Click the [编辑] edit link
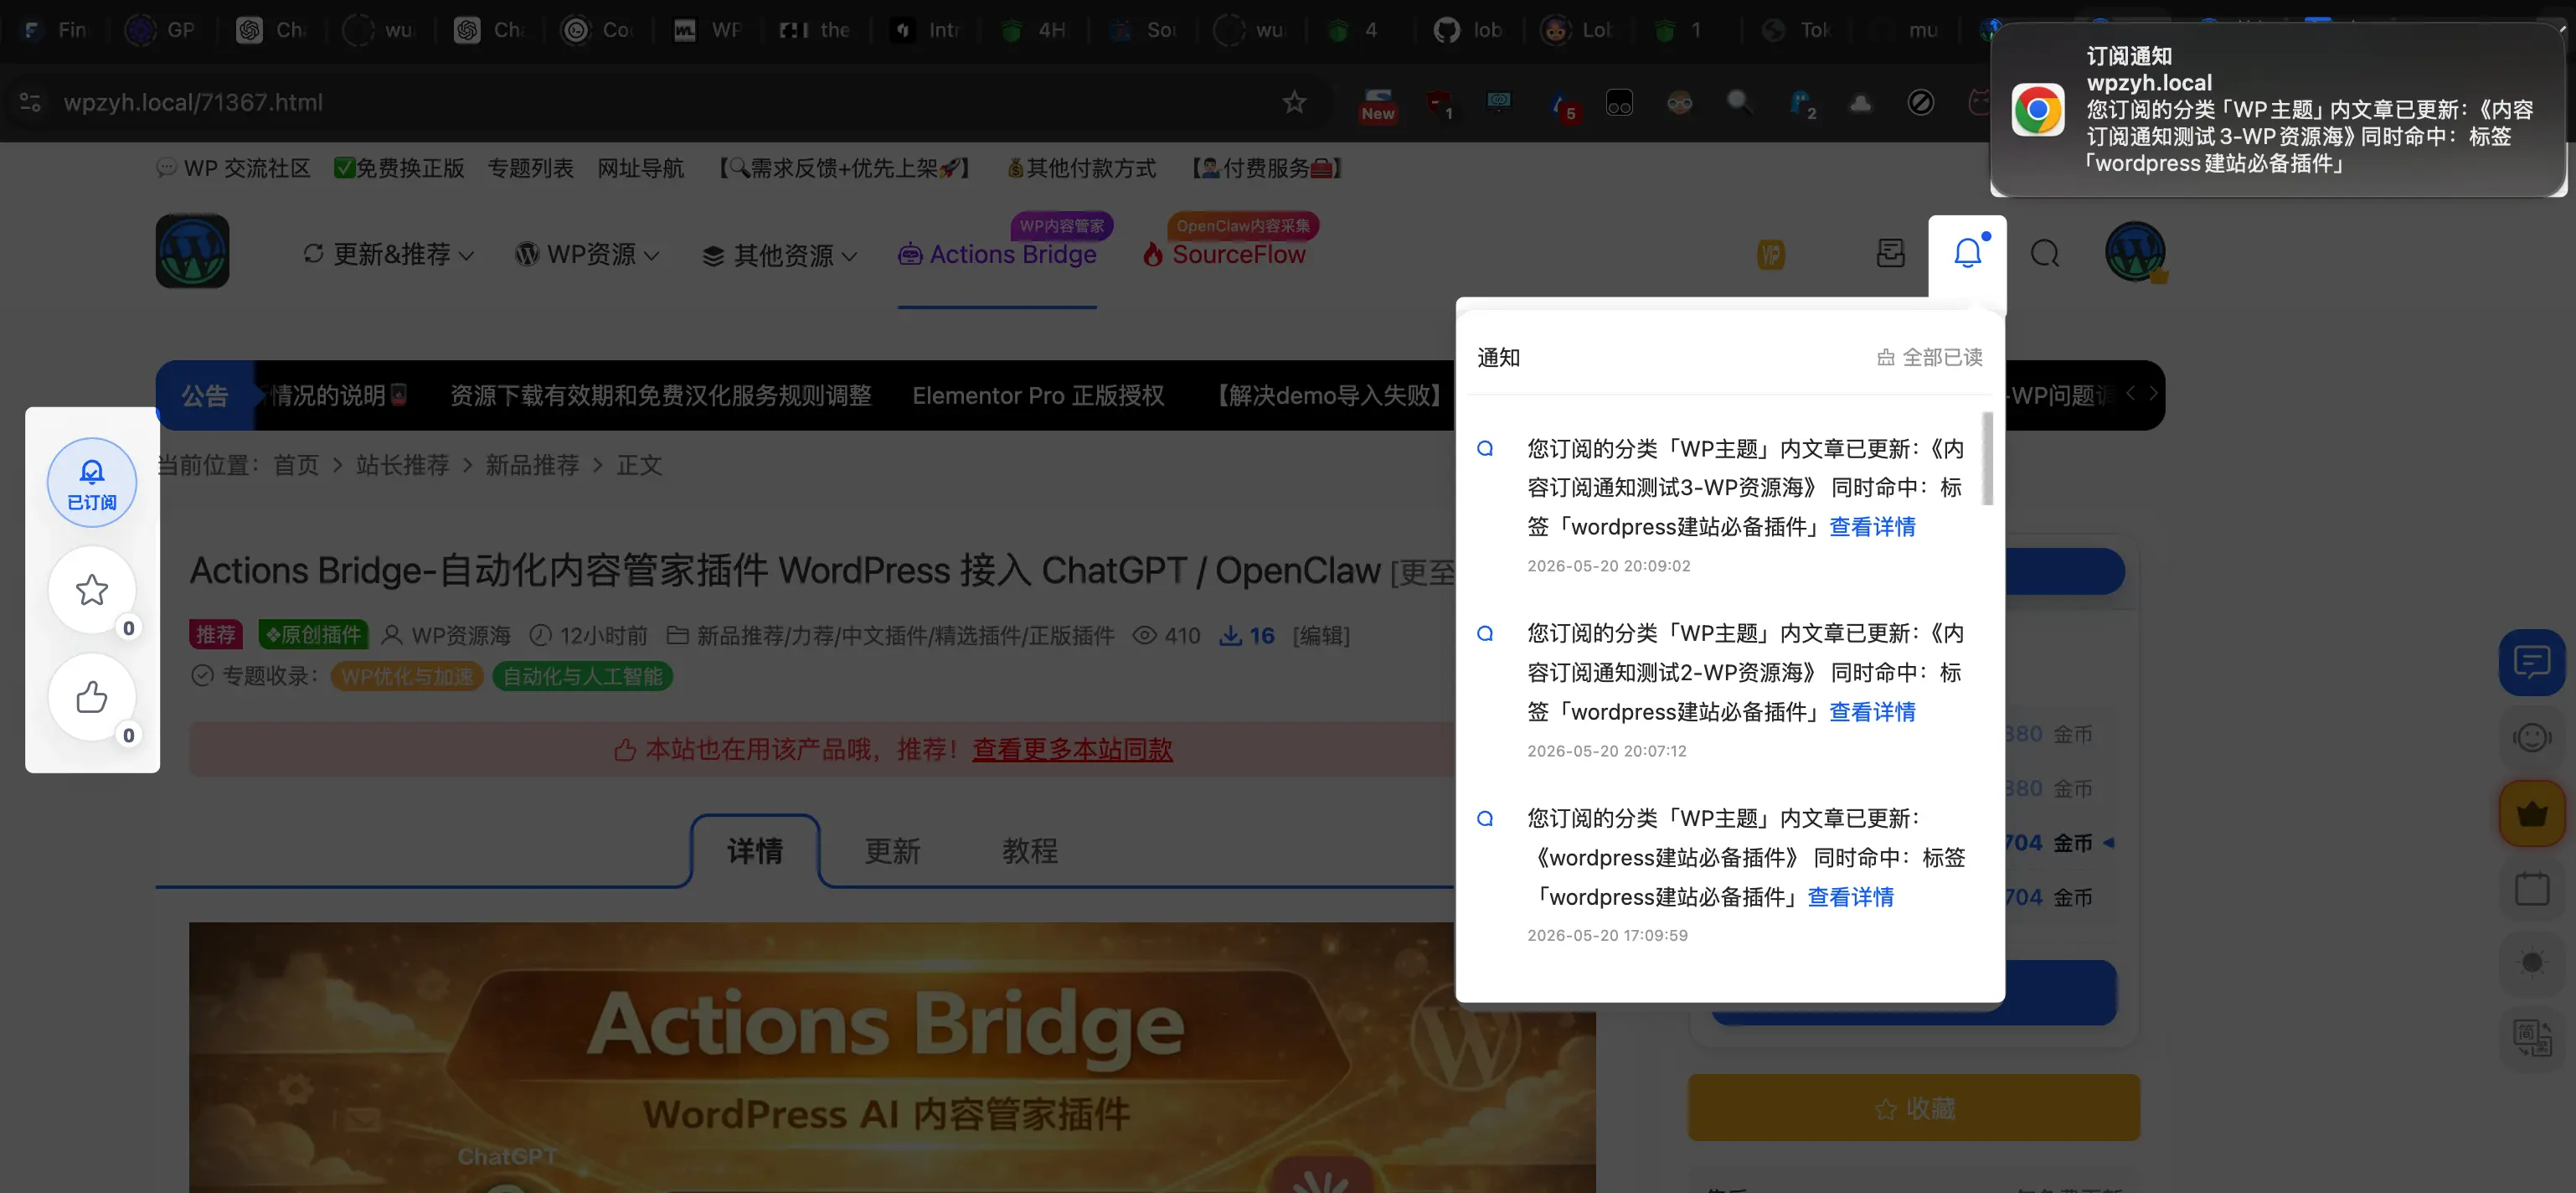This screenshot has width=2576, height=1193. point(1321,635)
